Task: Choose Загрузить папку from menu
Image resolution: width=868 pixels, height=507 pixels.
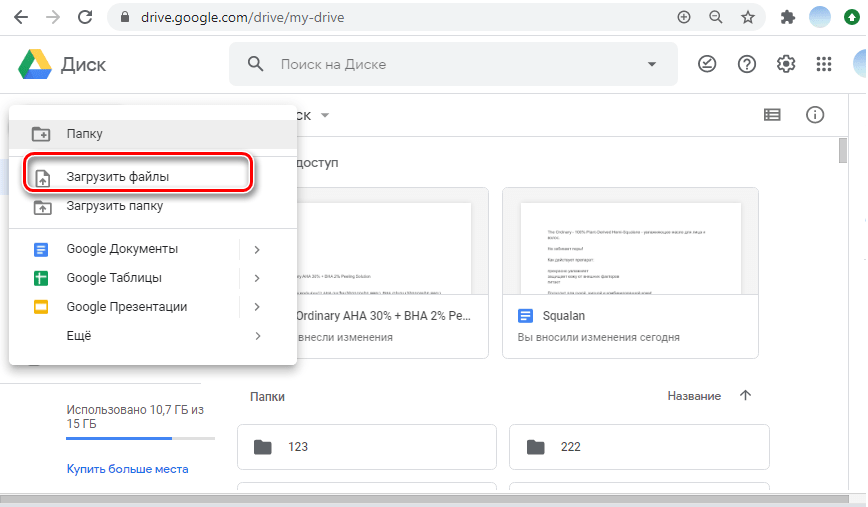Action: pos(114,207)
